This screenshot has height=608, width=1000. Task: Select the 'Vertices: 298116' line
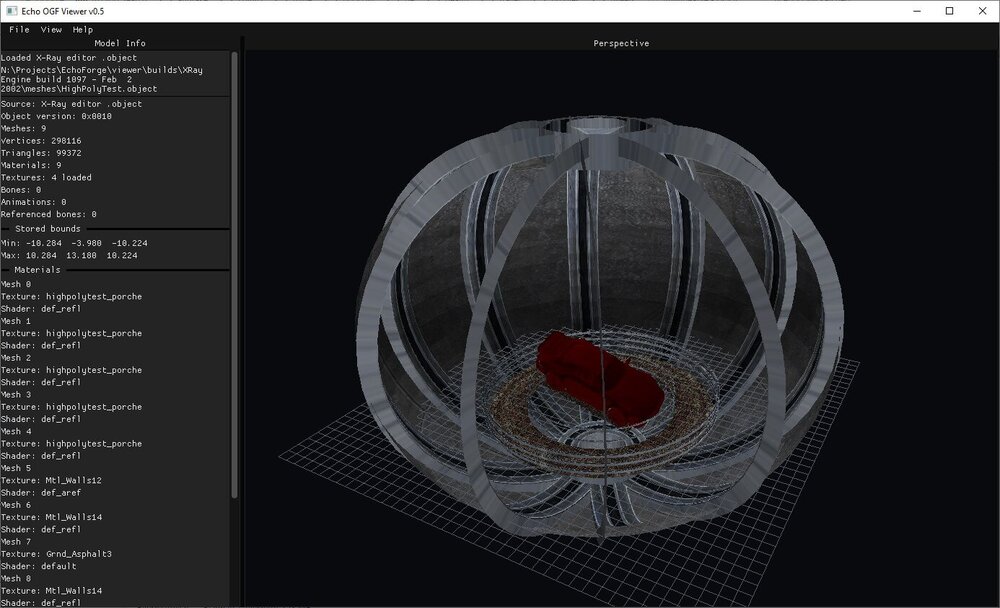point(41,140)
